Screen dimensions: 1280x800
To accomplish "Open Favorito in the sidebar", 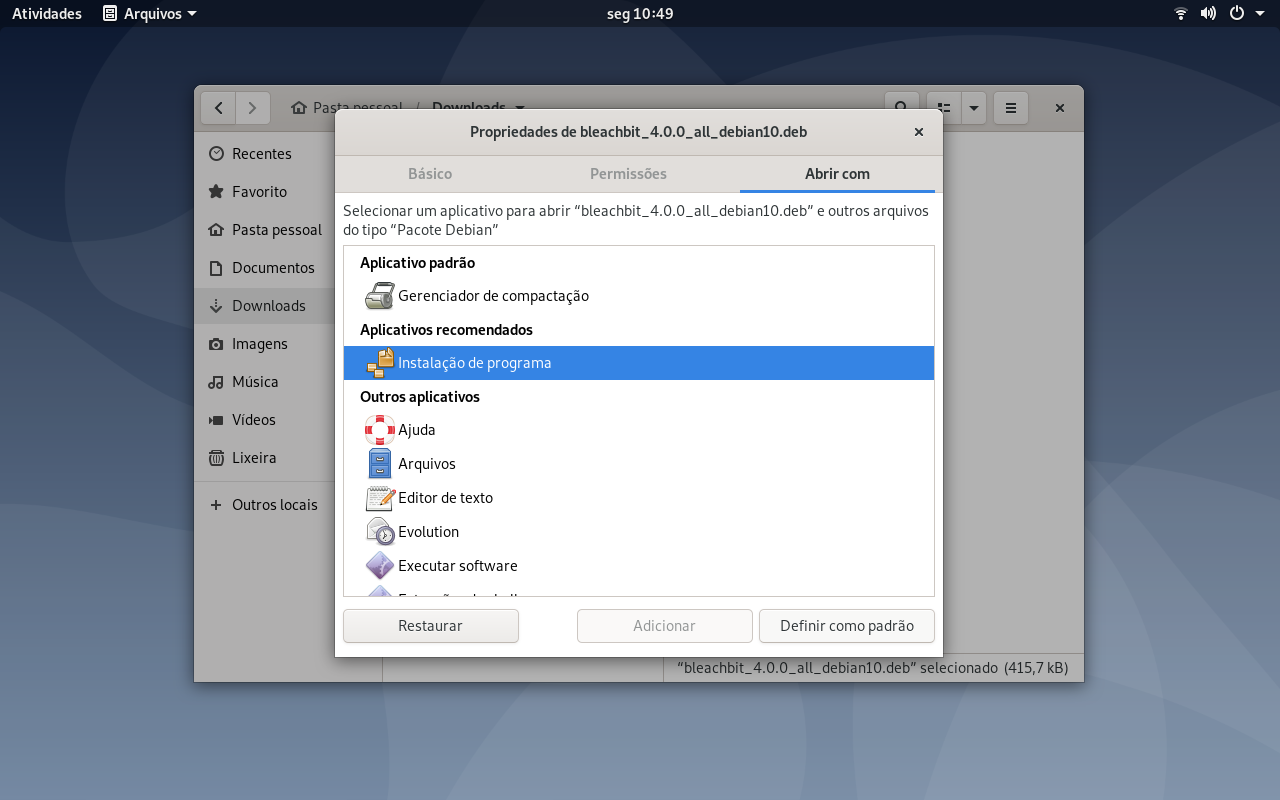I will pos(264,192).
